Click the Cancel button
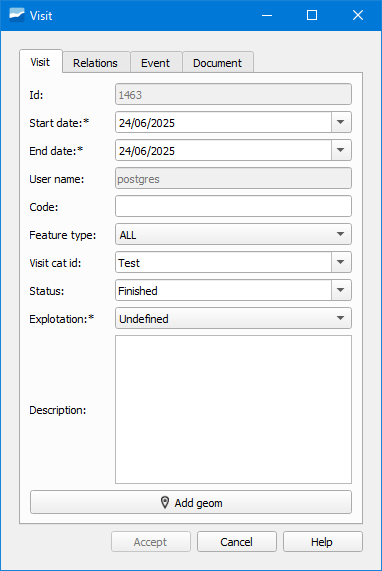The image size is (382, 571). pos(237,542)
